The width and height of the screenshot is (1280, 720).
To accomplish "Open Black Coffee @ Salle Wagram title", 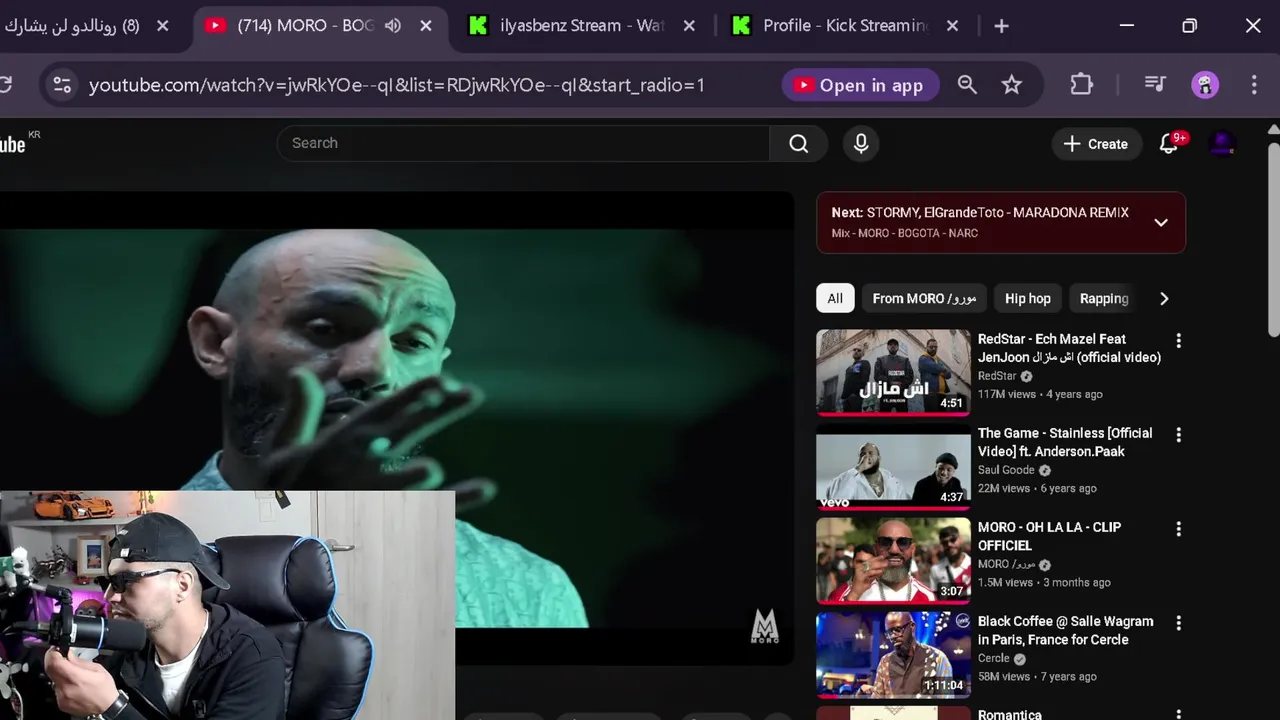I will pyautogui.click(x=1065, y=630).
